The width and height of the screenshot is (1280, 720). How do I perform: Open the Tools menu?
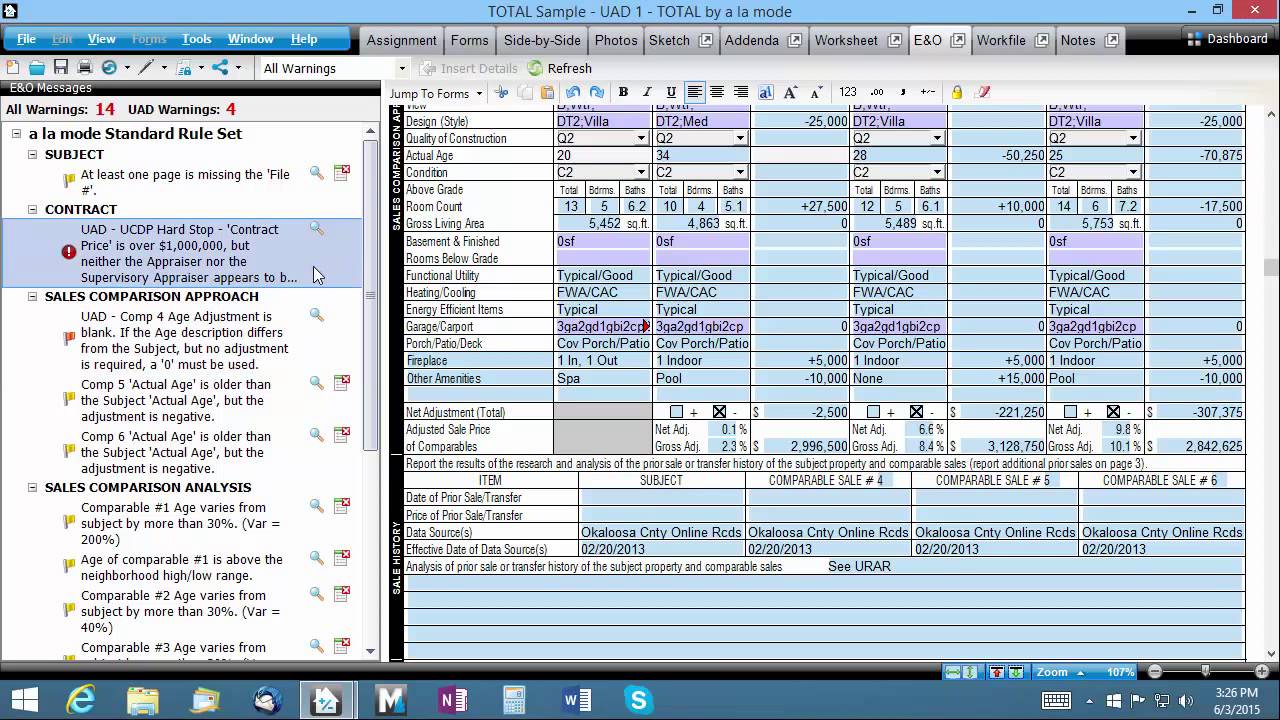tap(196, 39)
